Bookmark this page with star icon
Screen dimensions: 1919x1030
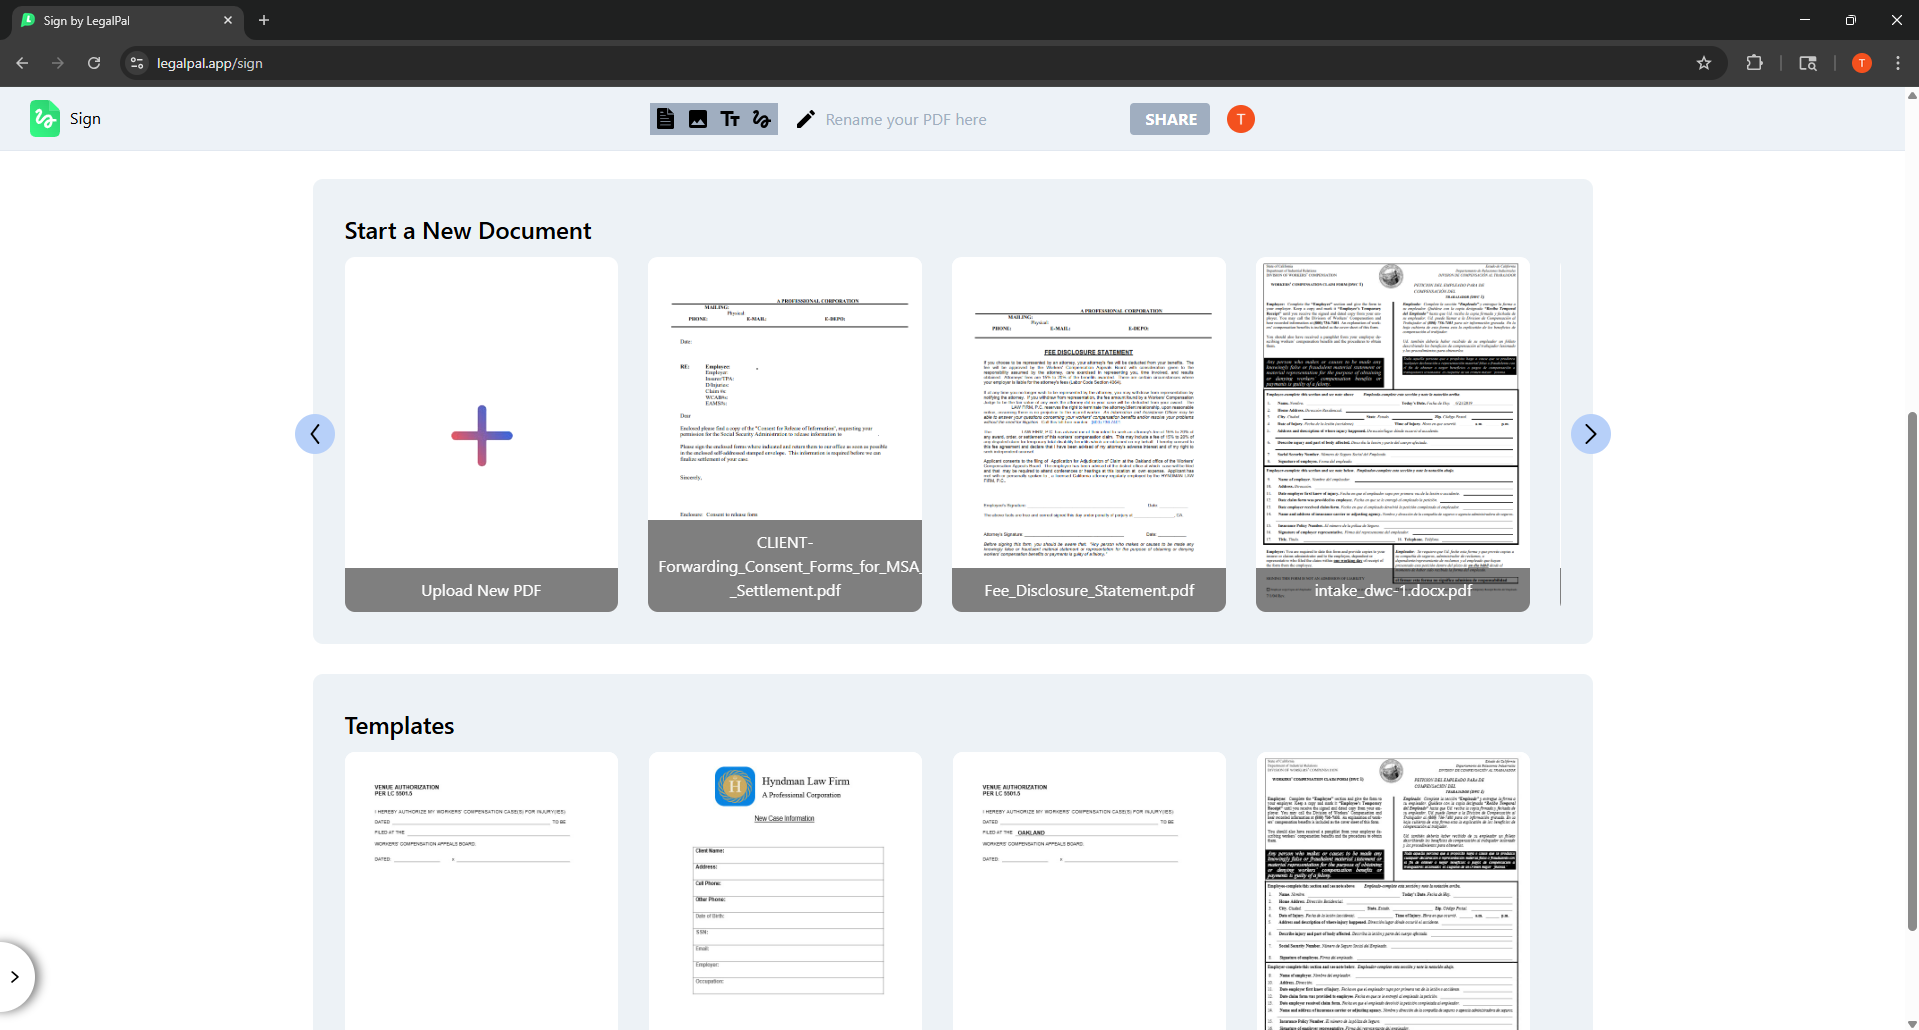(1704, 63)
